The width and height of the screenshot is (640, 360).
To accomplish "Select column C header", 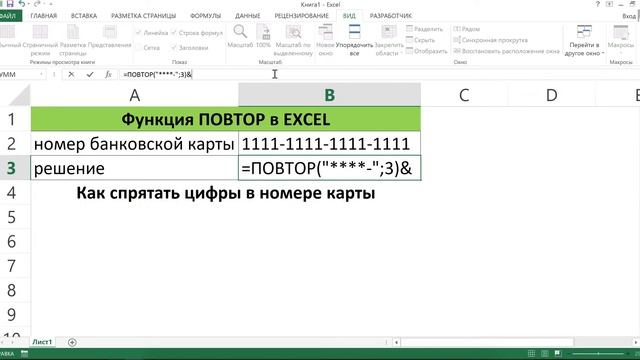I will (464, 95).
